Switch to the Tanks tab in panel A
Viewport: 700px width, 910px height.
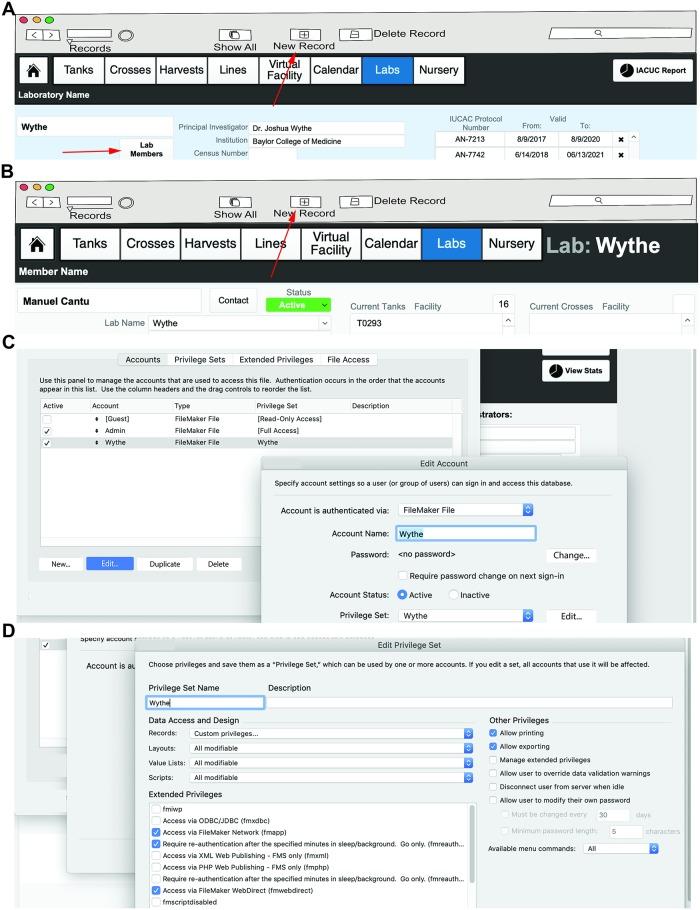point(78,70)
